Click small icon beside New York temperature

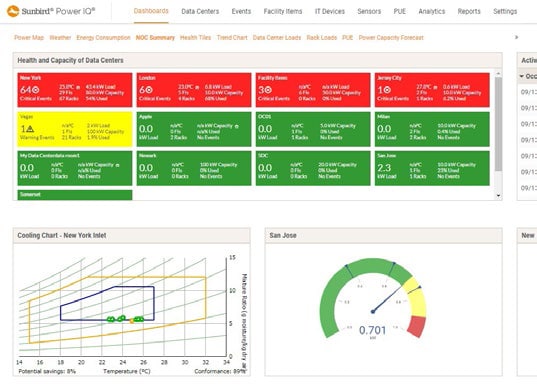[x=78, y=87]
